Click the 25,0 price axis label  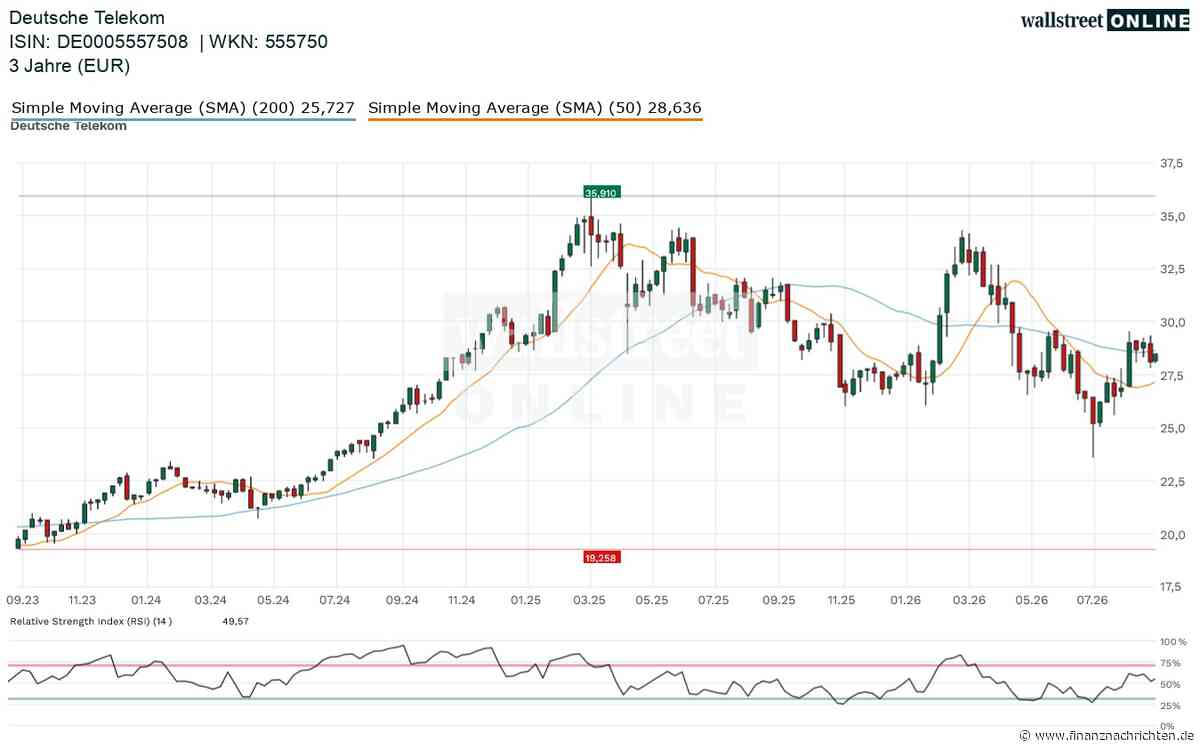pos(1171,428)
